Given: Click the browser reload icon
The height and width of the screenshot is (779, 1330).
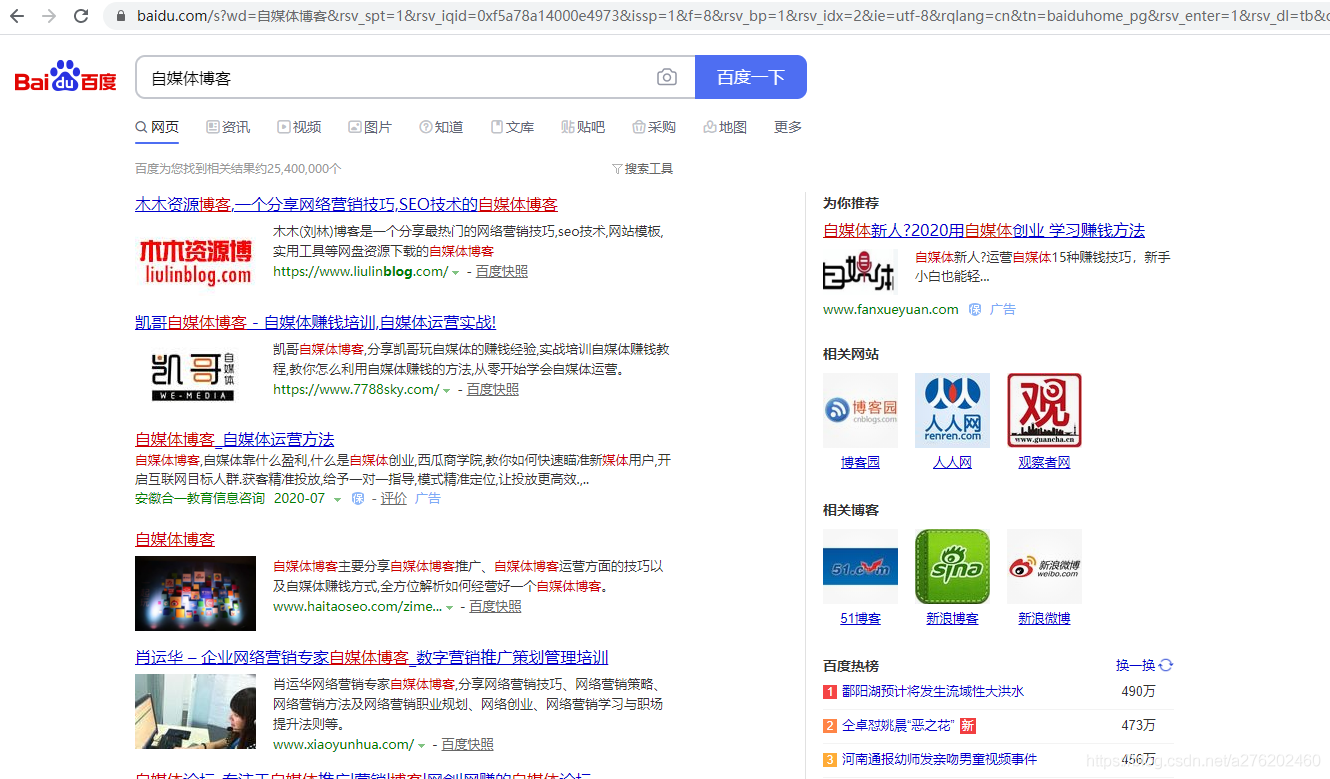Looking at the screenshot, I should (x=81, y=16).
